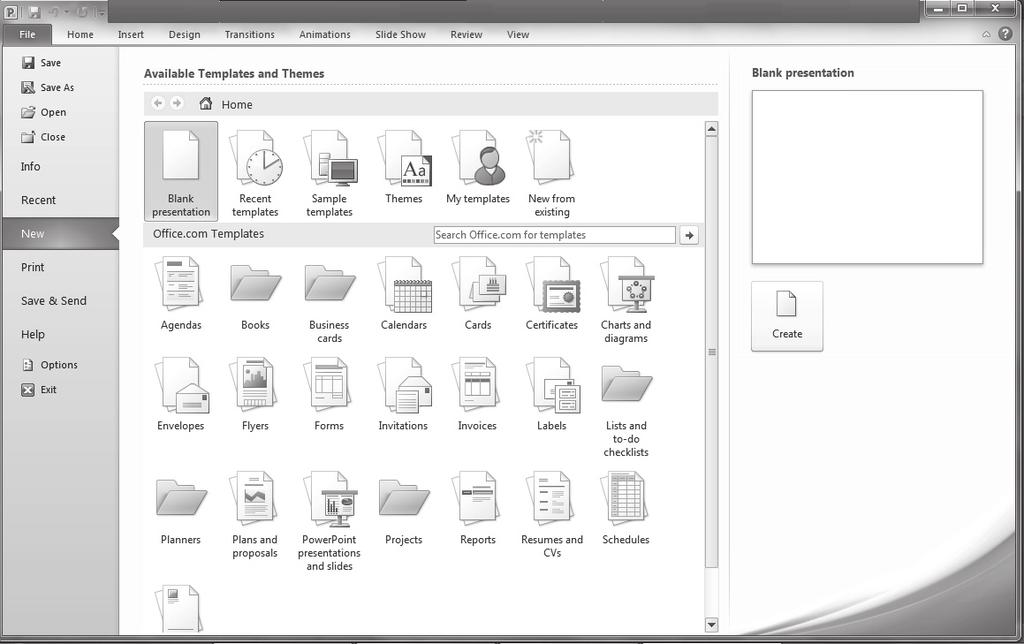Open the Invitations template category
This screenshot has height=644, width=1024.
tap(404, 394)
